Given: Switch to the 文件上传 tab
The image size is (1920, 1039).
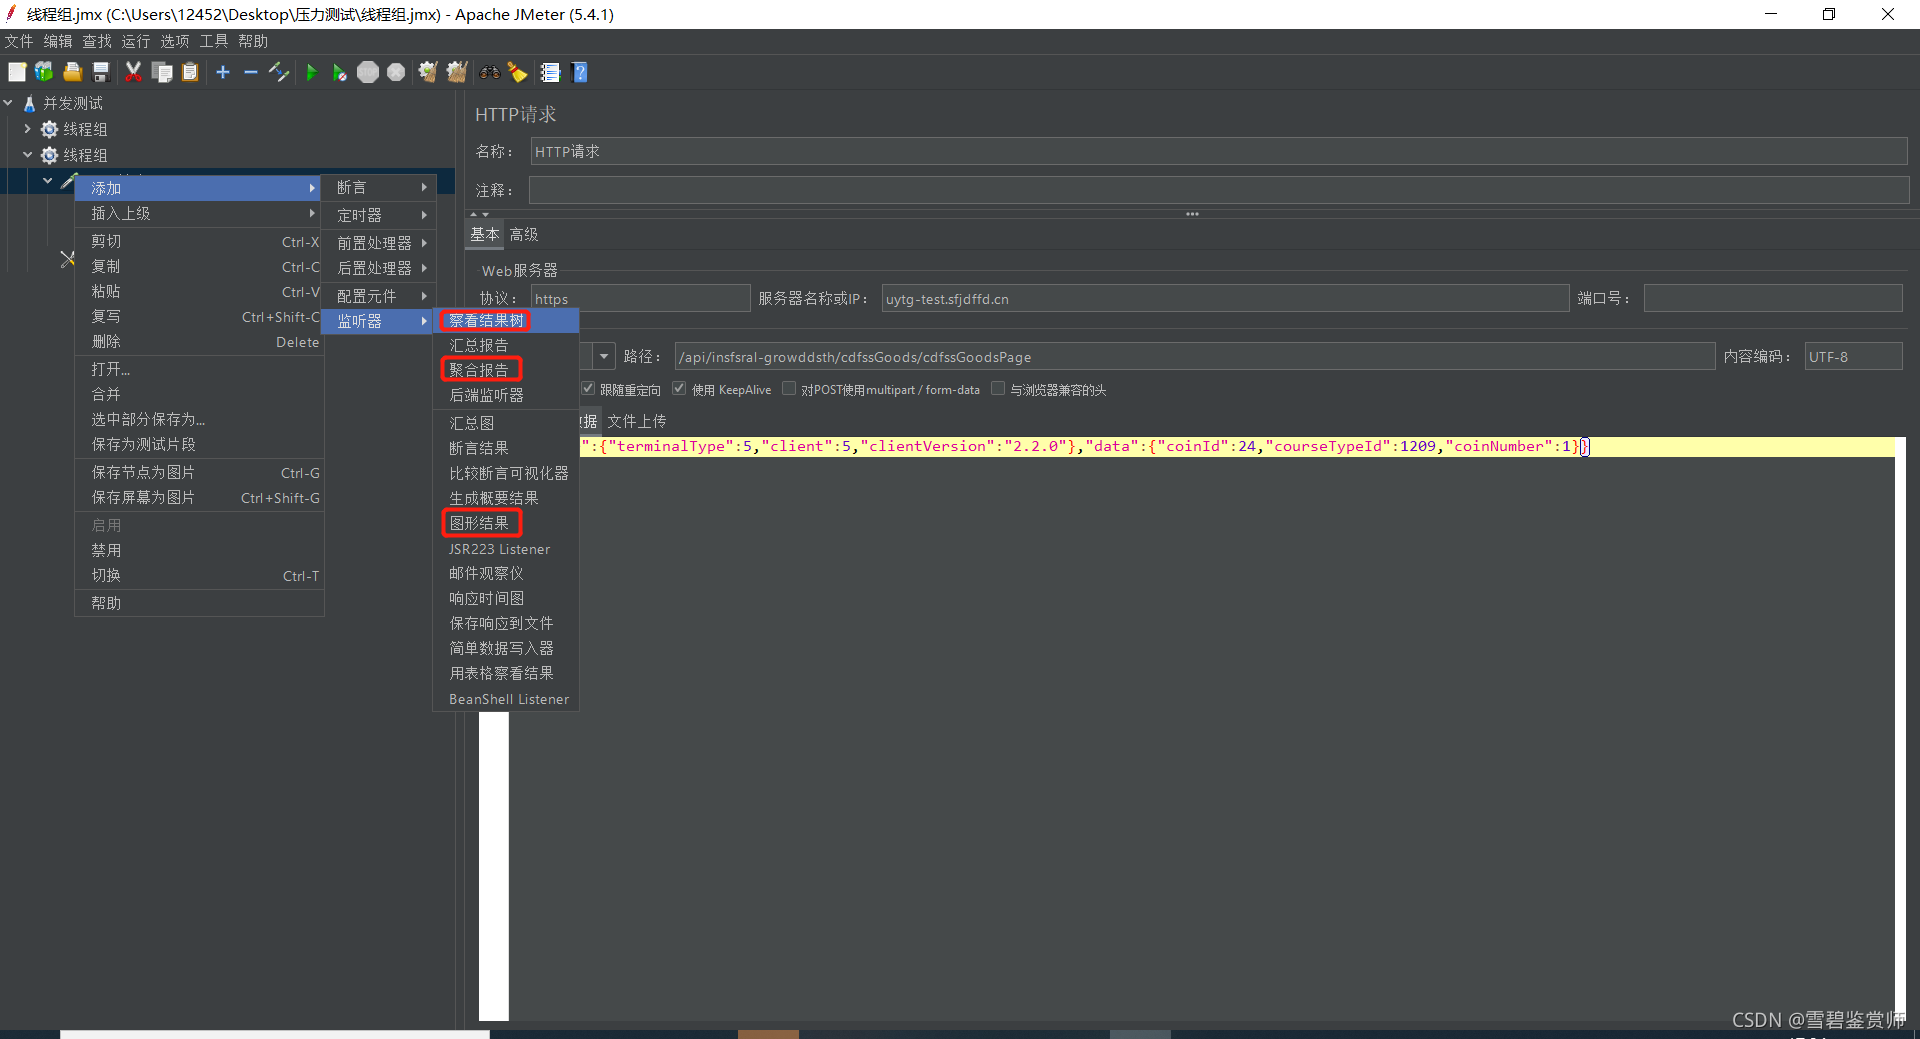Looking at the screenshot, I should pos(636,421).
